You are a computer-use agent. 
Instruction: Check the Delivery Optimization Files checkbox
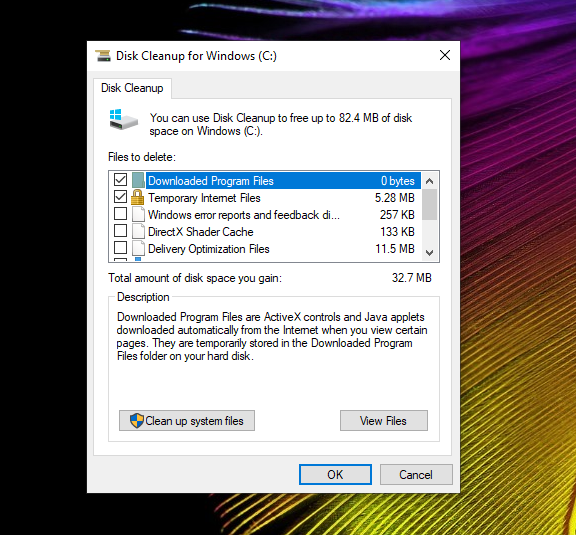120,248
